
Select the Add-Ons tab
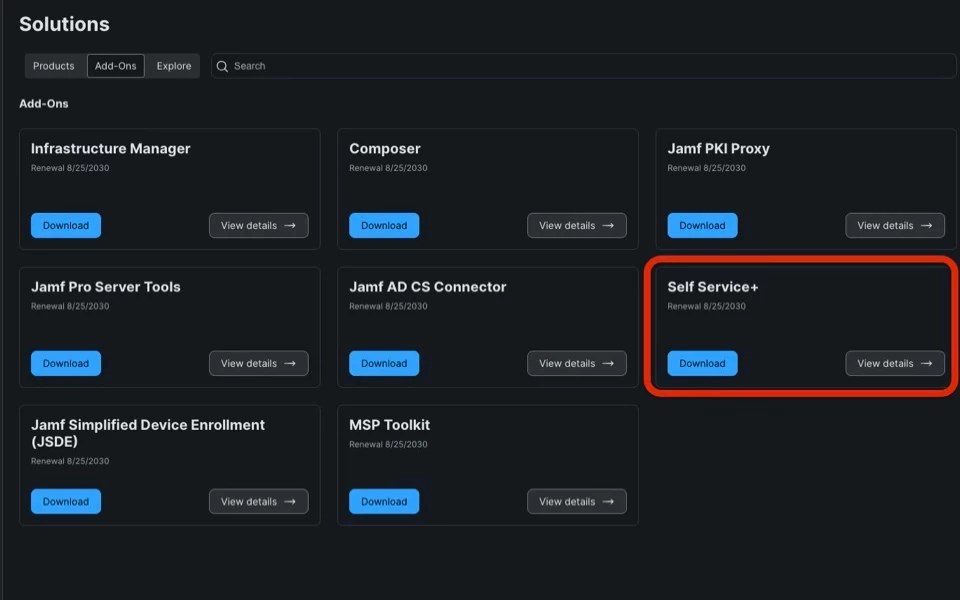click(x=116, y=66)
